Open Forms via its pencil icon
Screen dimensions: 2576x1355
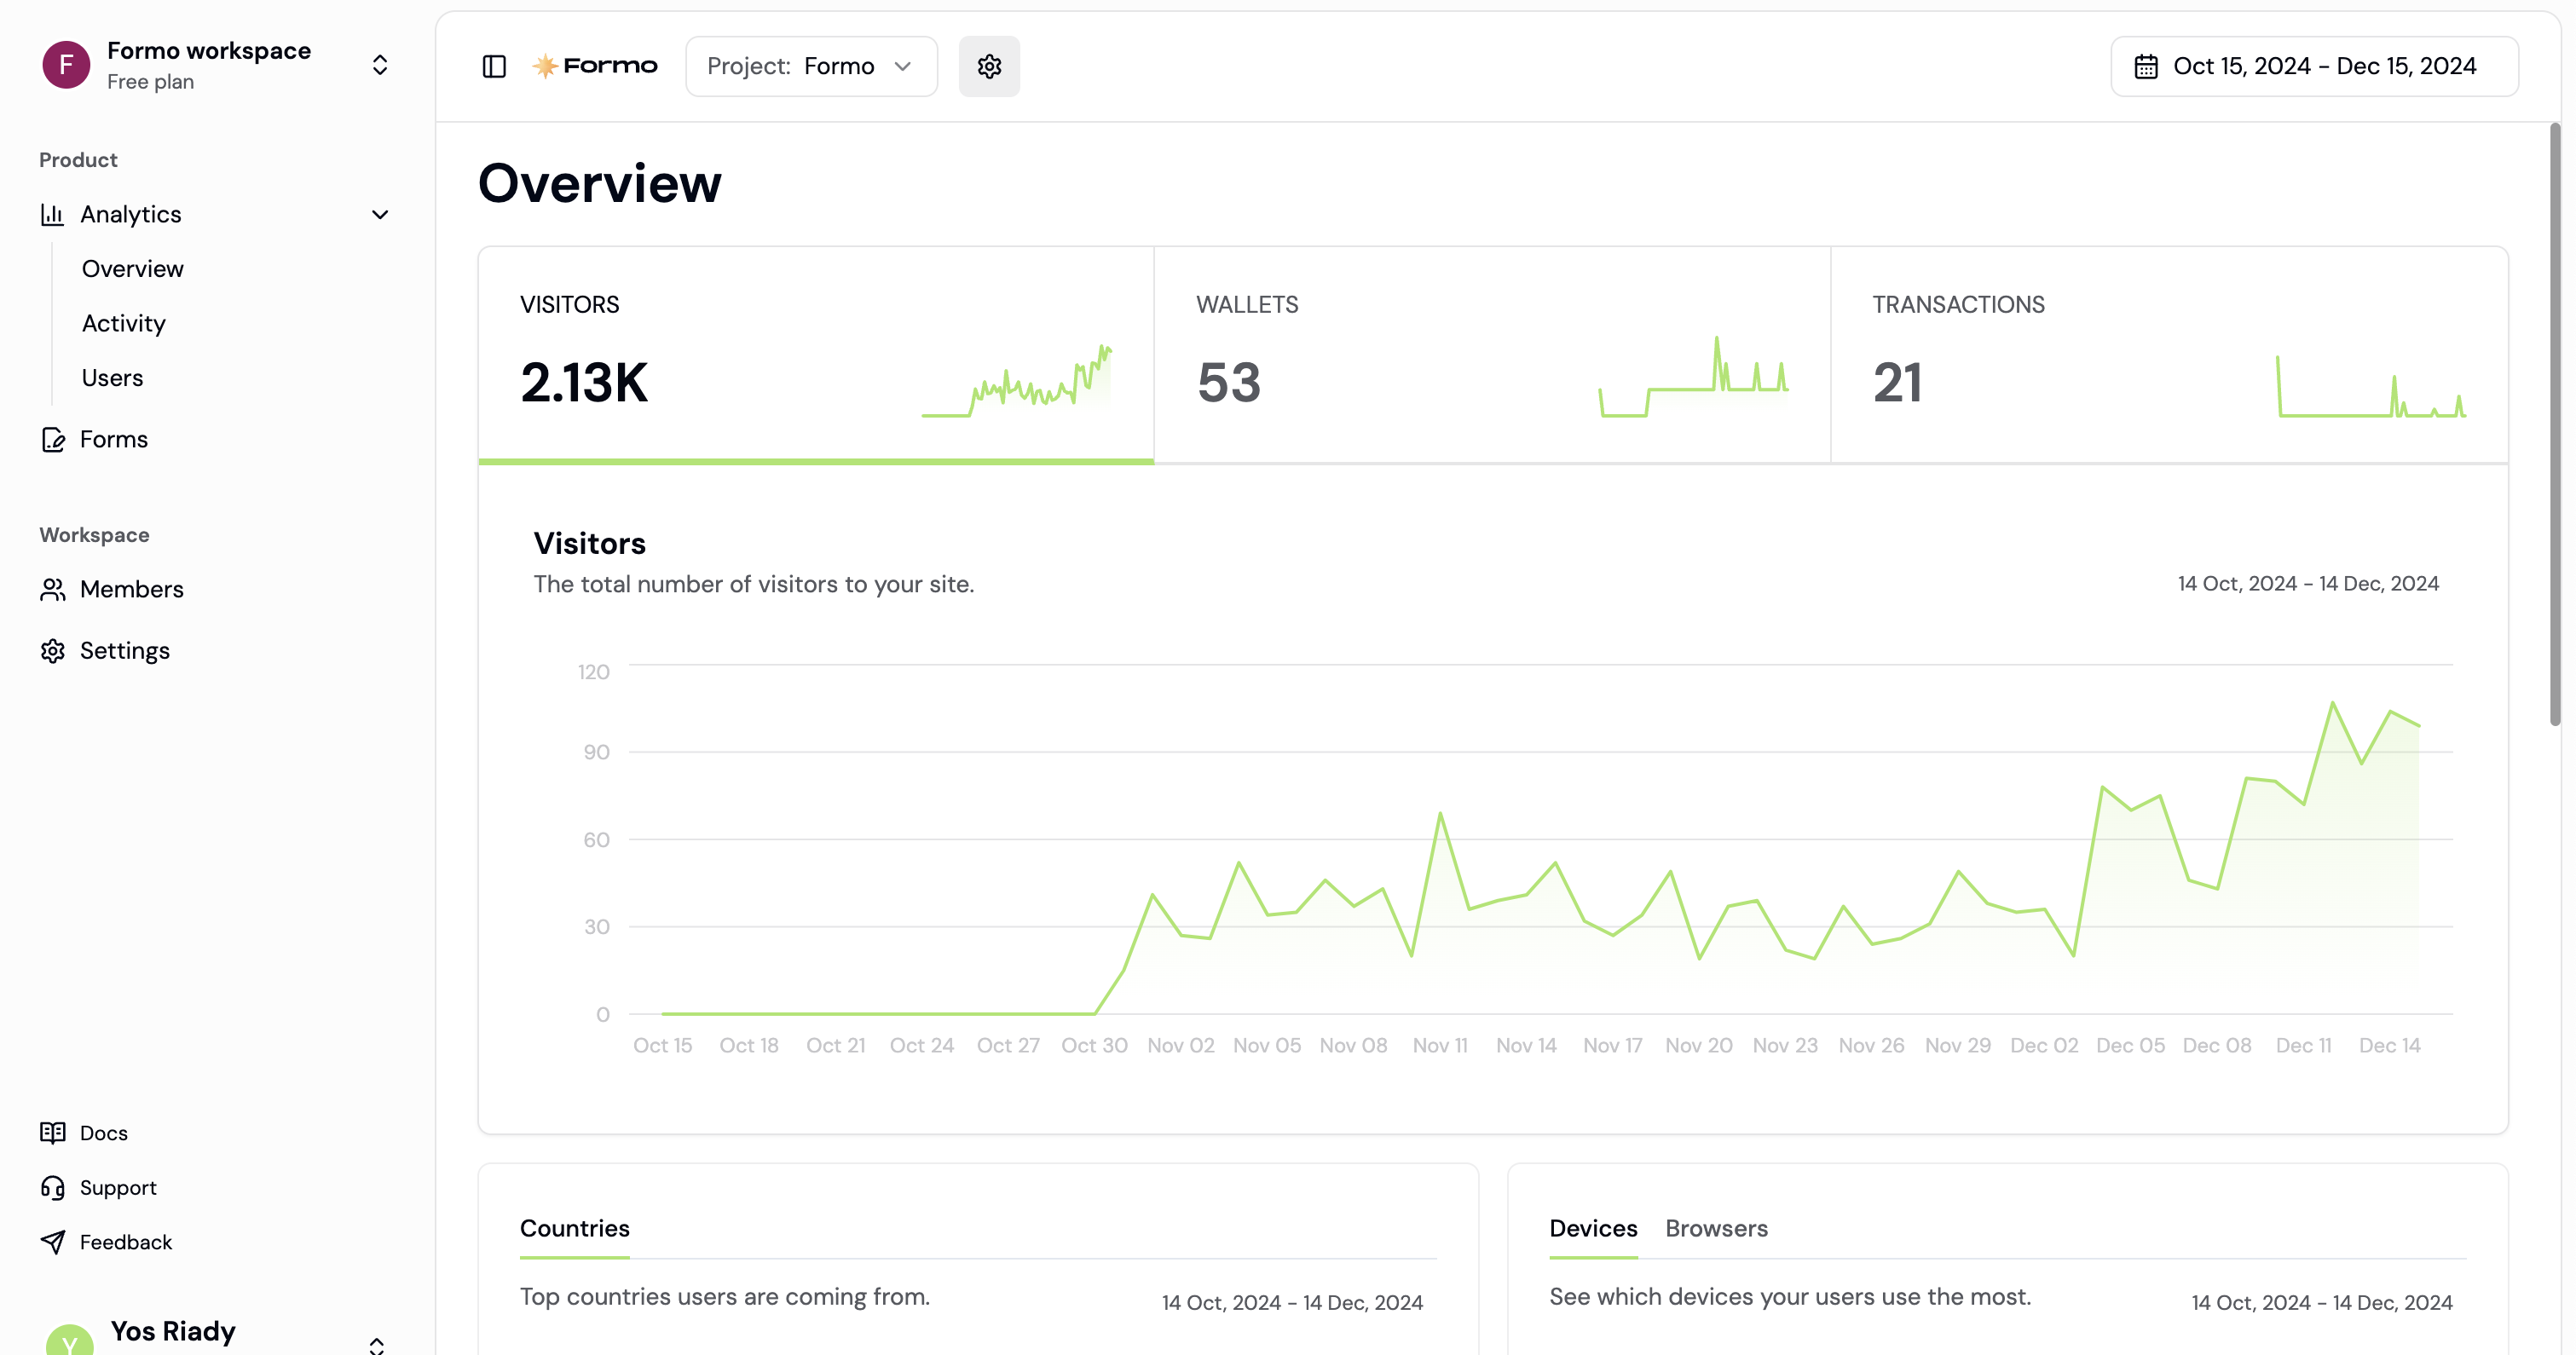click(x=53, y=439)
